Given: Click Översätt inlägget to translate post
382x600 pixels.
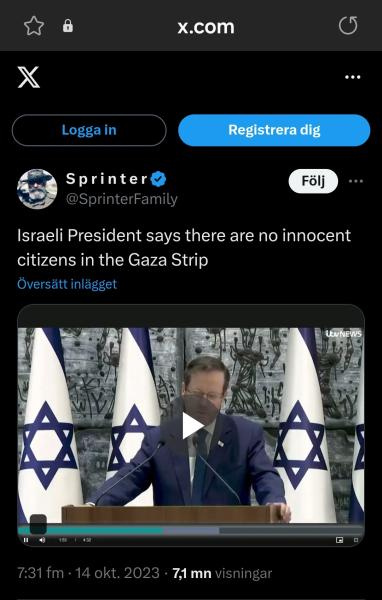Looking at the screenshot, I should (x=67, y=284).
